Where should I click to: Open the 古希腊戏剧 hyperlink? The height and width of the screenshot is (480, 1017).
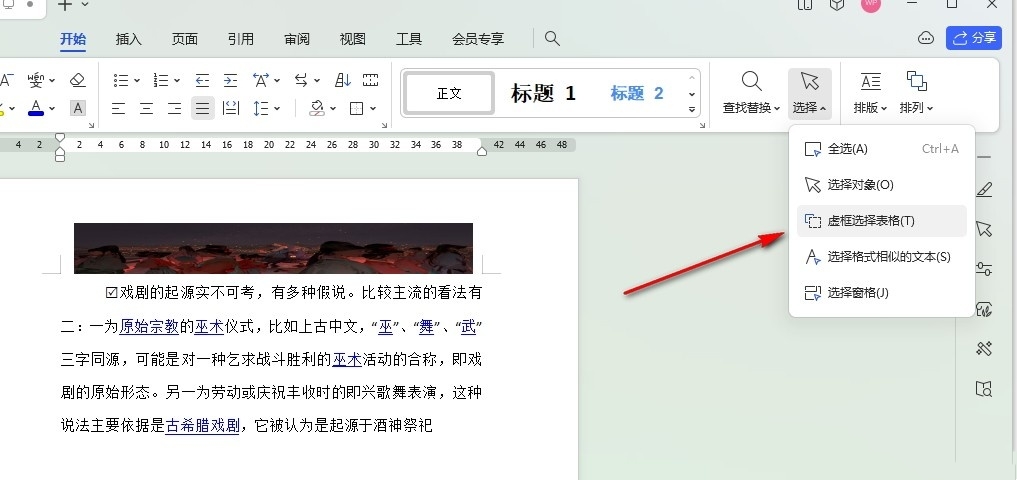point(202,426)
